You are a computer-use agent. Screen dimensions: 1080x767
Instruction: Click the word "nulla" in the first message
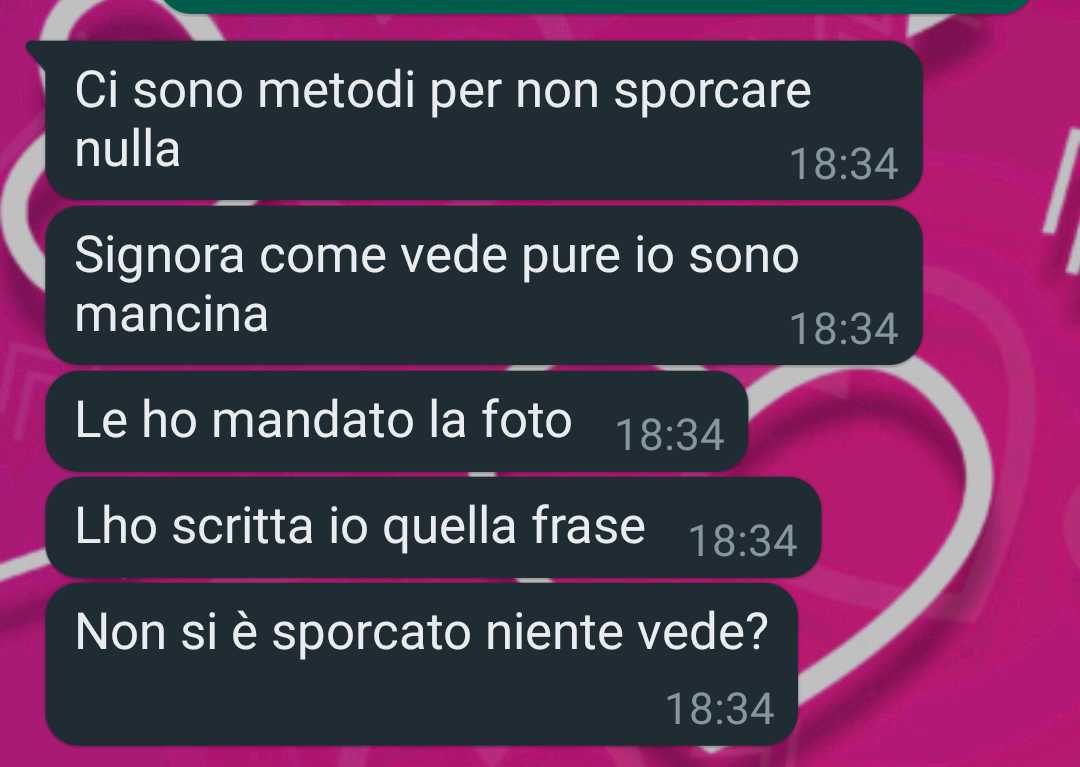coord(127,149)
